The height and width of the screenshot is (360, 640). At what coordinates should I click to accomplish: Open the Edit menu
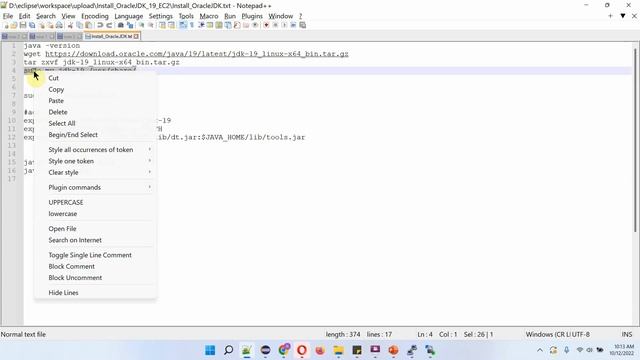[24, 16]
